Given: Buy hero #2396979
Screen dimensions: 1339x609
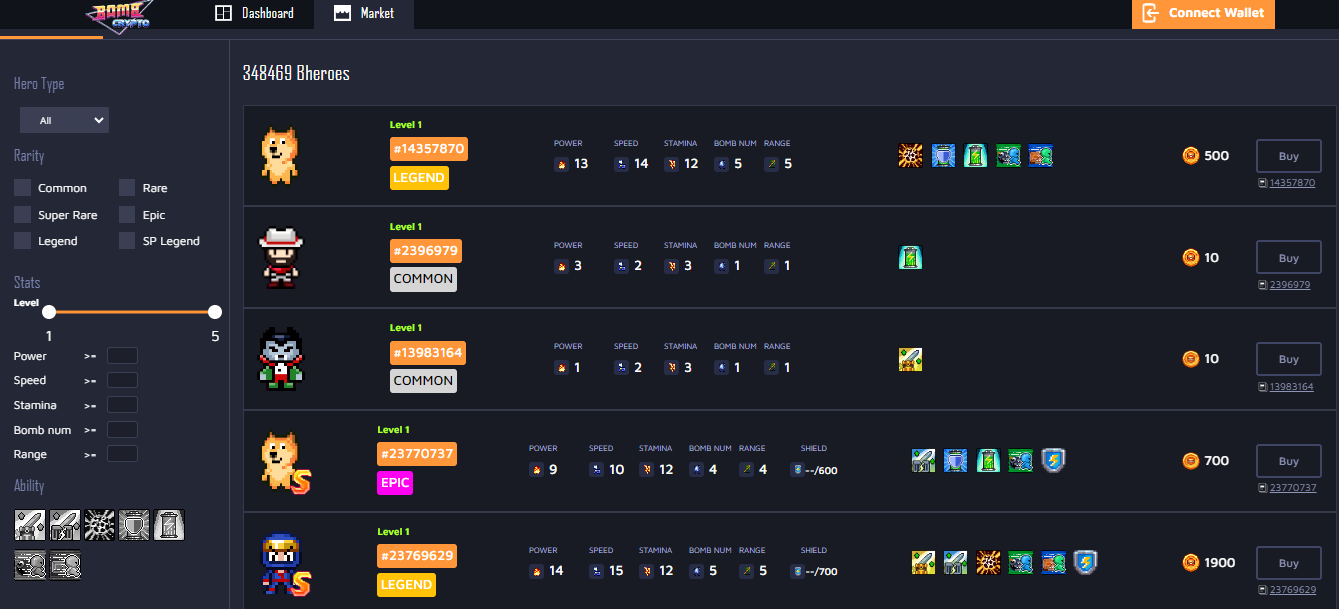Looking at the screenshot, I should [x=1288, y=258].
